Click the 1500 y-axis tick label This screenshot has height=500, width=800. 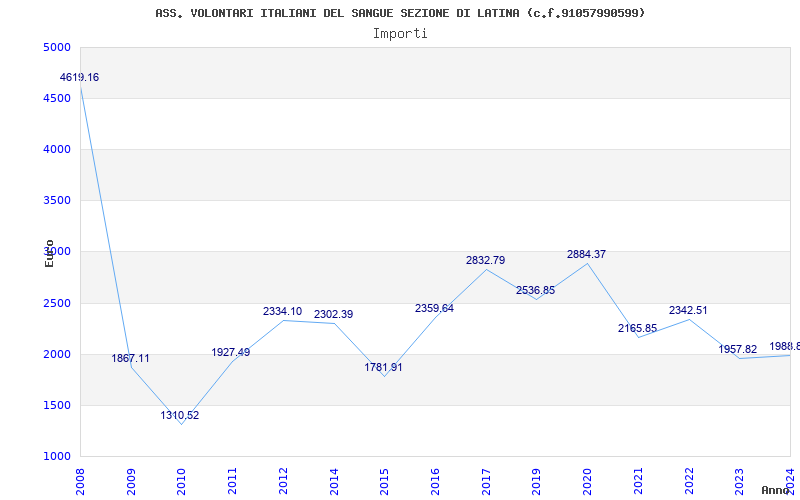coord(57,406)
